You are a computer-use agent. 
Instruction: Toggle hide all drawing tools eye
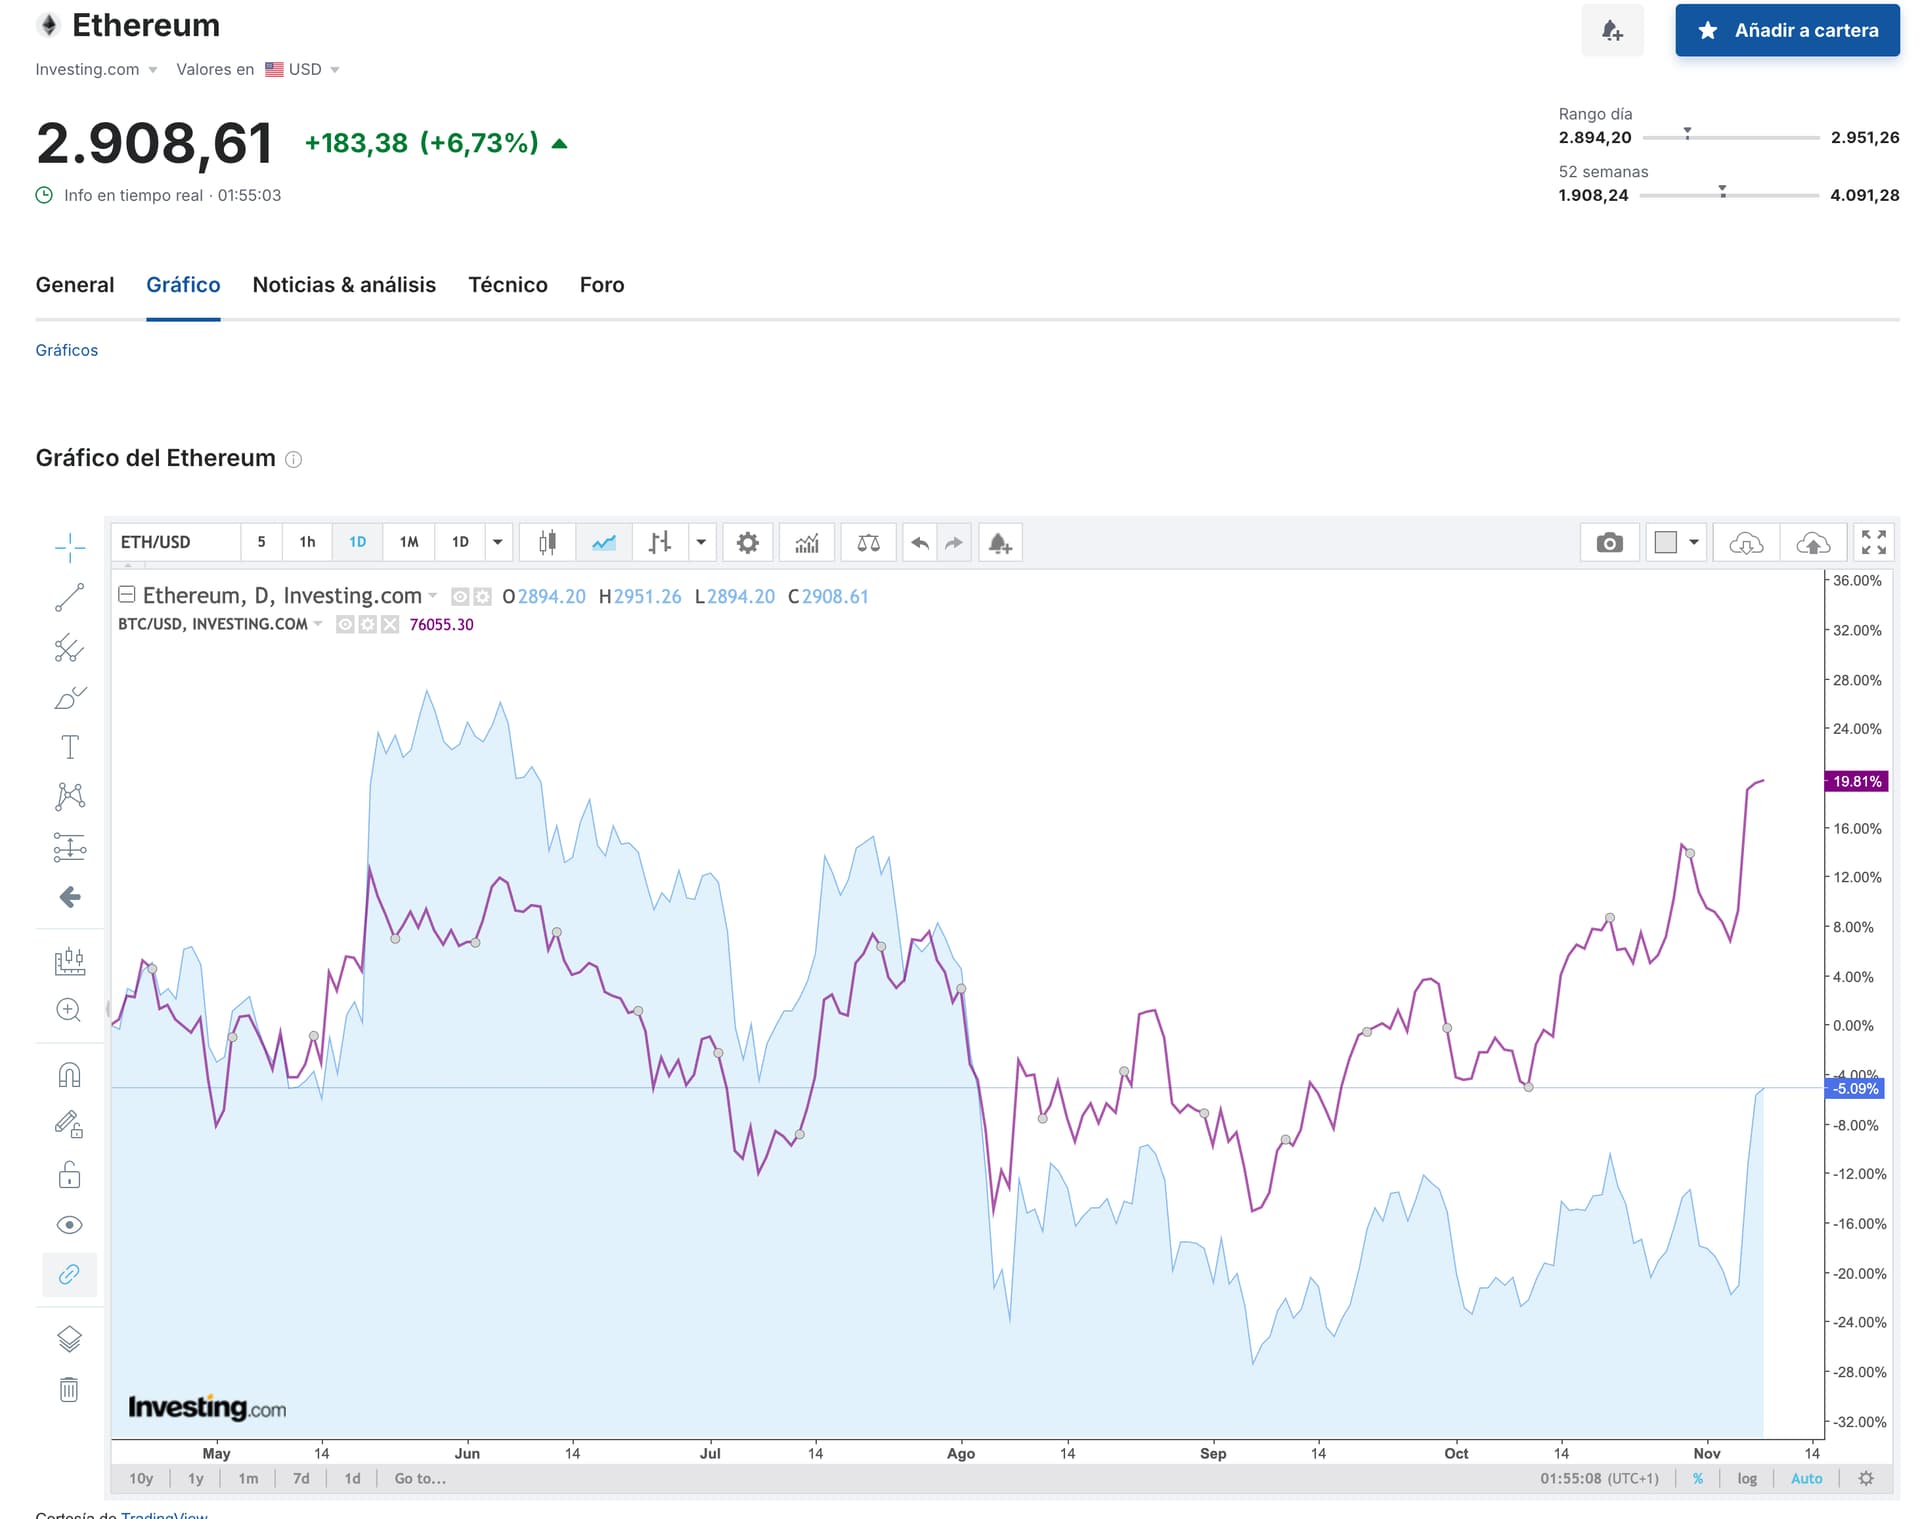click(69, 1225)
